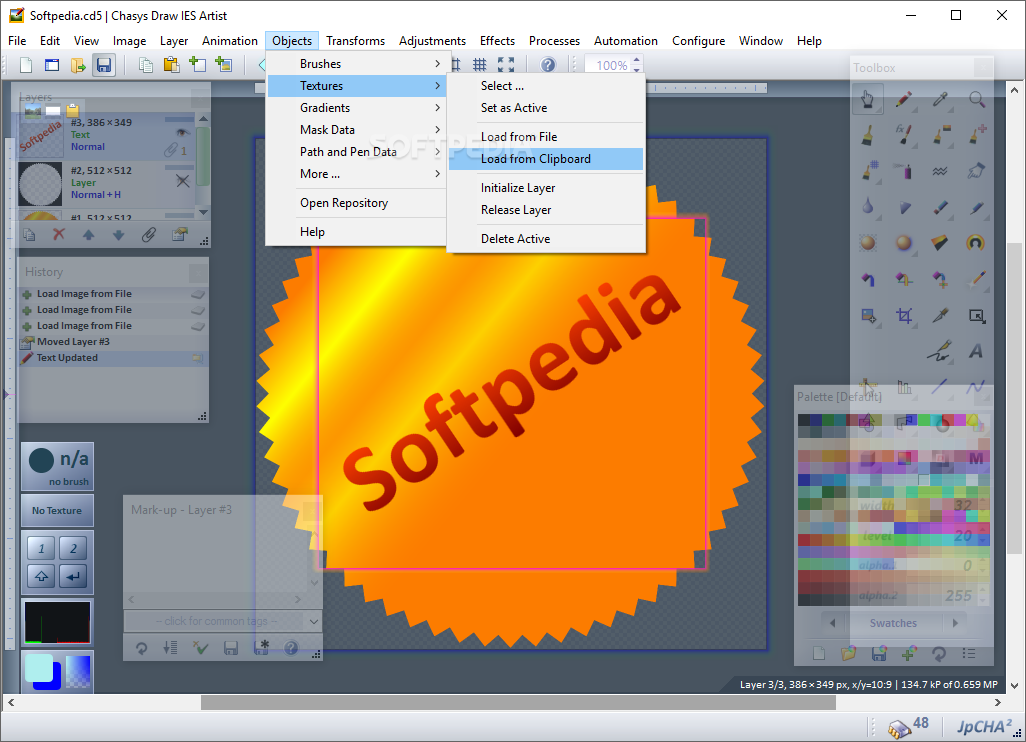1026x742 pixels.
Task: Select the red pencil tool in Toolbox
Action: pyautogui.click(x=904, y=99)
